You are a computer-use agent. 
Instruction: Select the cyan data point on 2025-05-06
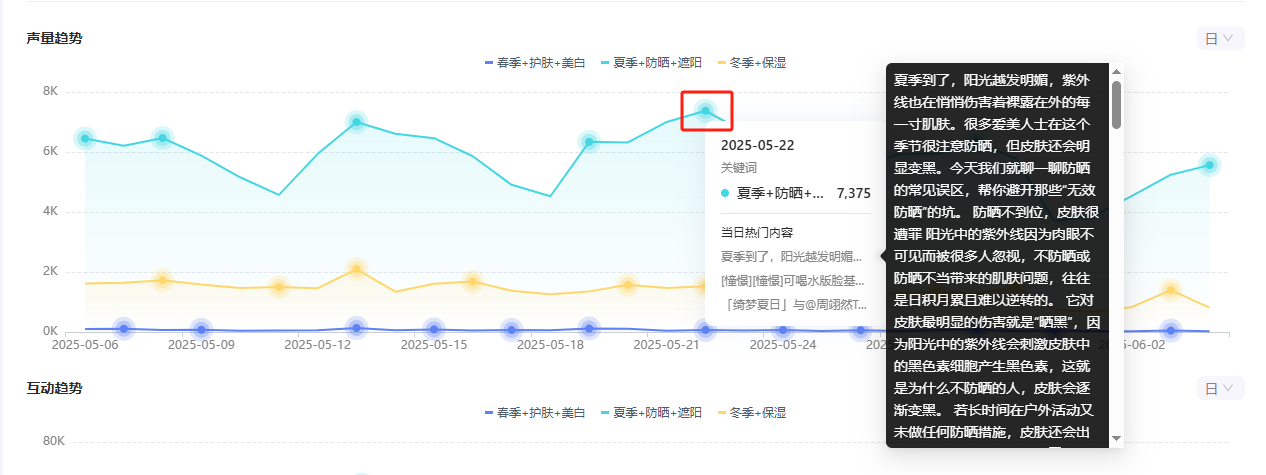pyautogui.click(x=85, y=139)
